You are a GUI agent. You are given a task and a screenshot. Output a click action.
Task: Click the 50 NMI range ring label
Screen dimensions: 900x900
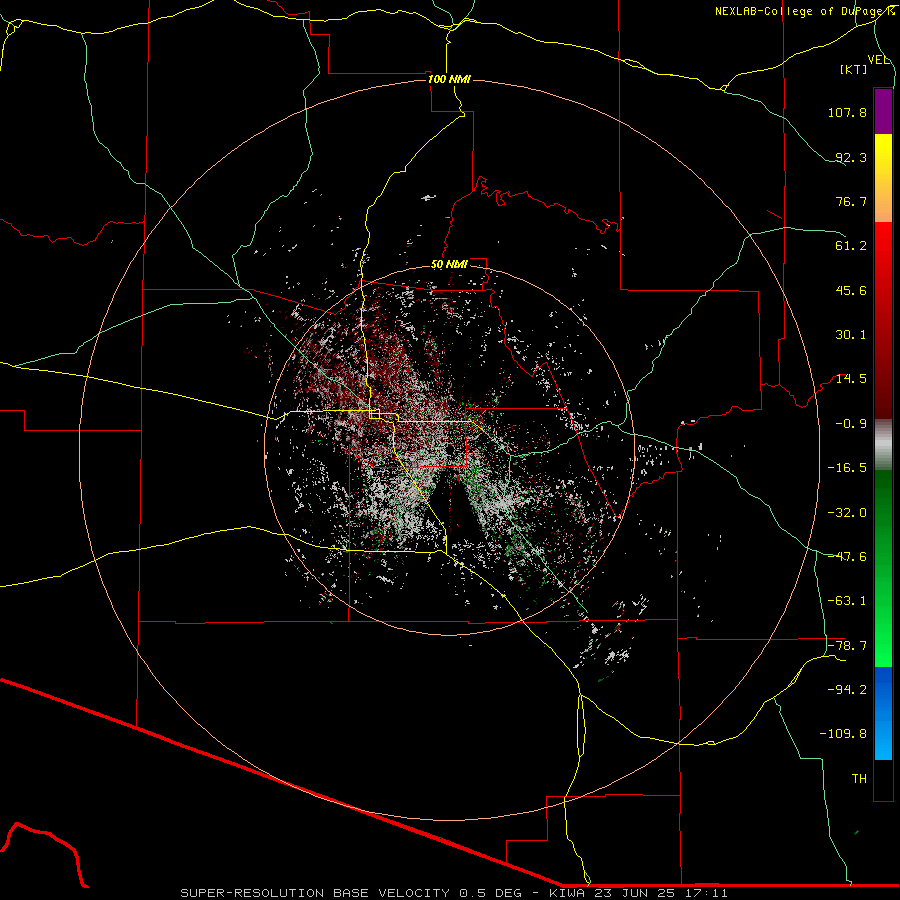click(449, 264)
